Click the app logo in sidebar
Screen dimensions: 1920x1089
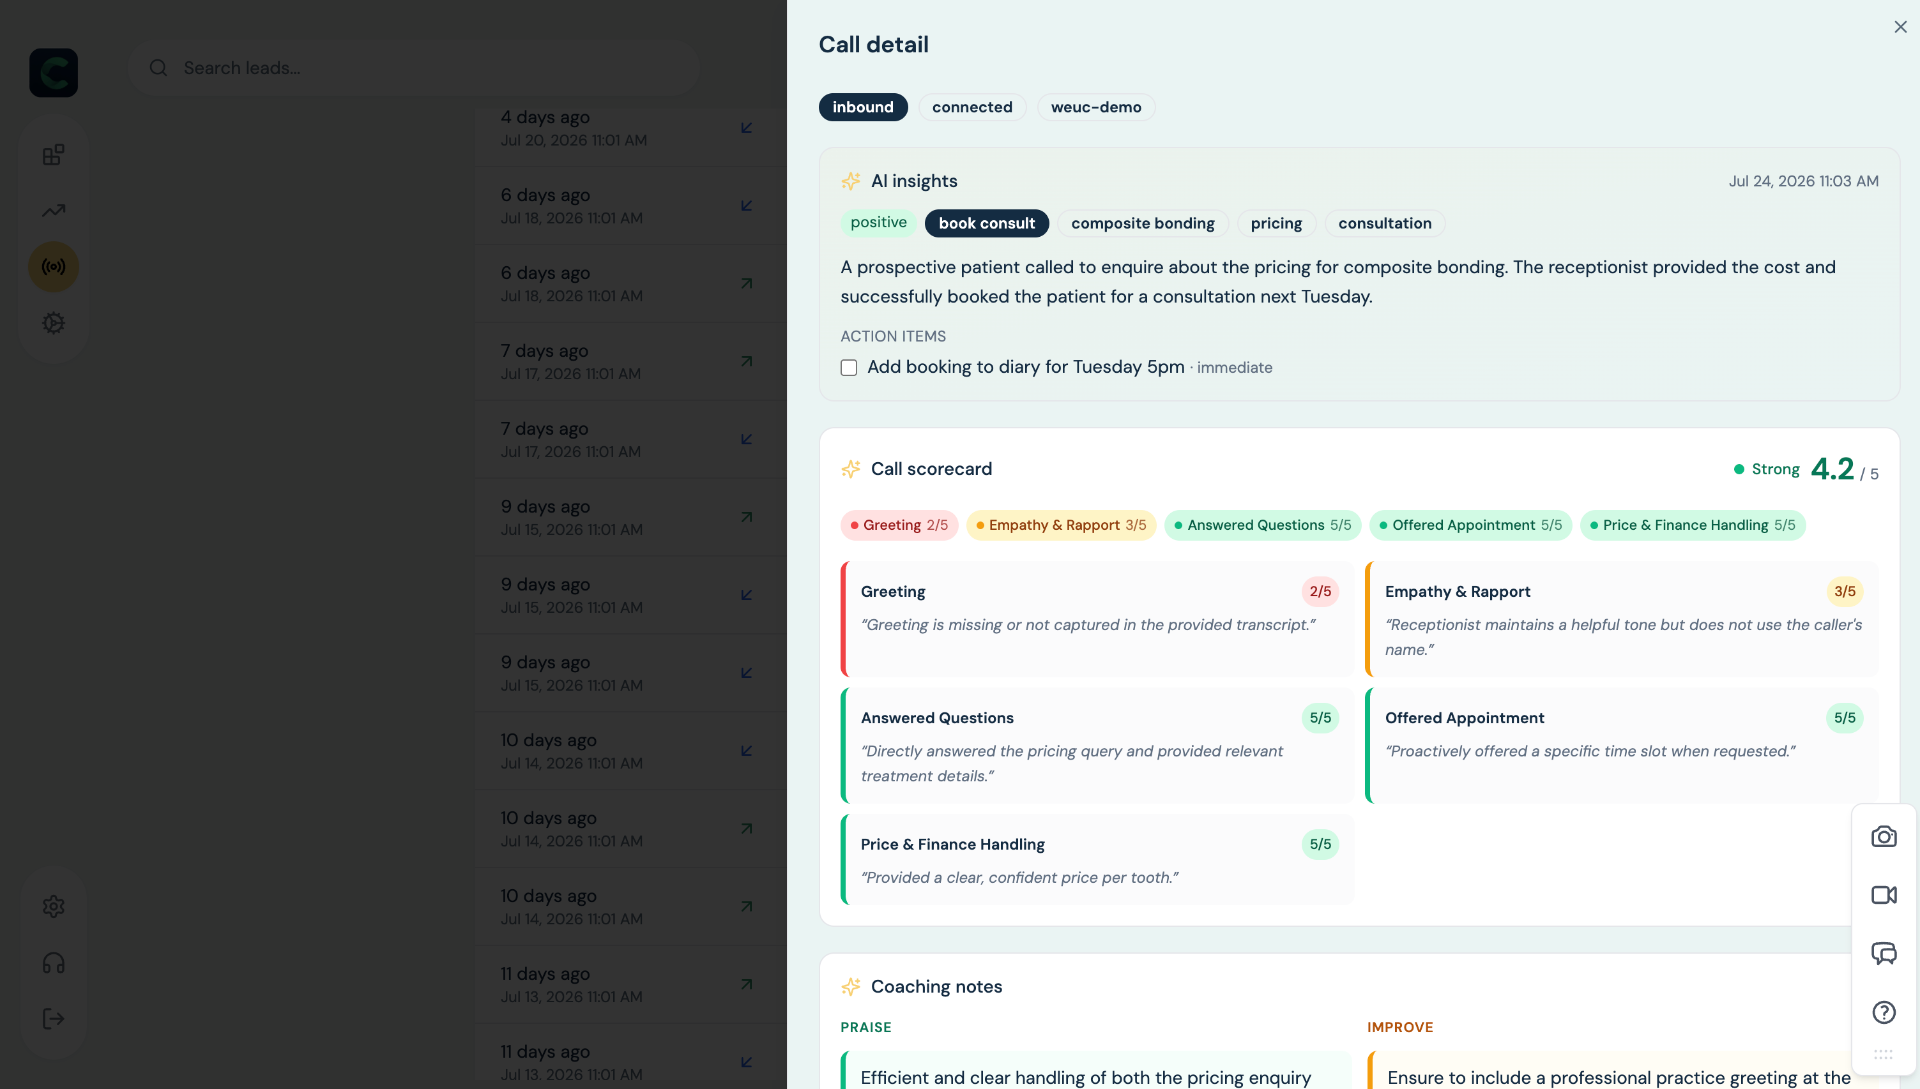tap(54, 73)
